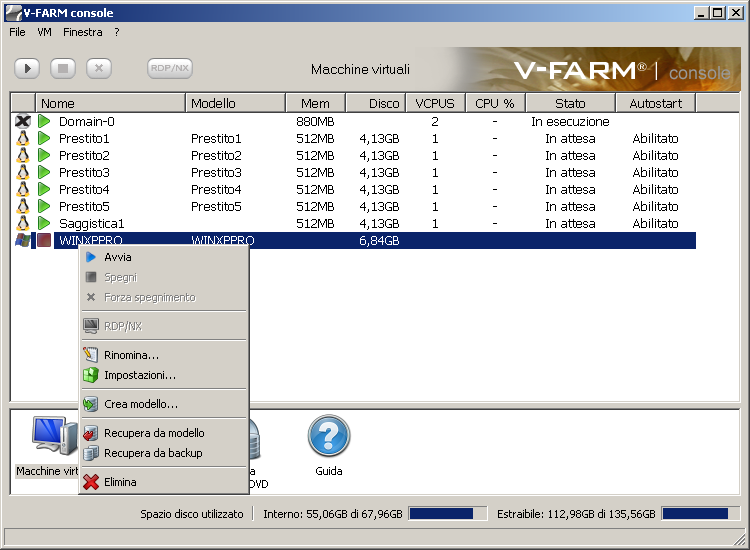Click the Mem column header
This screenshot has width=750, height=550.
click(315, 103)
